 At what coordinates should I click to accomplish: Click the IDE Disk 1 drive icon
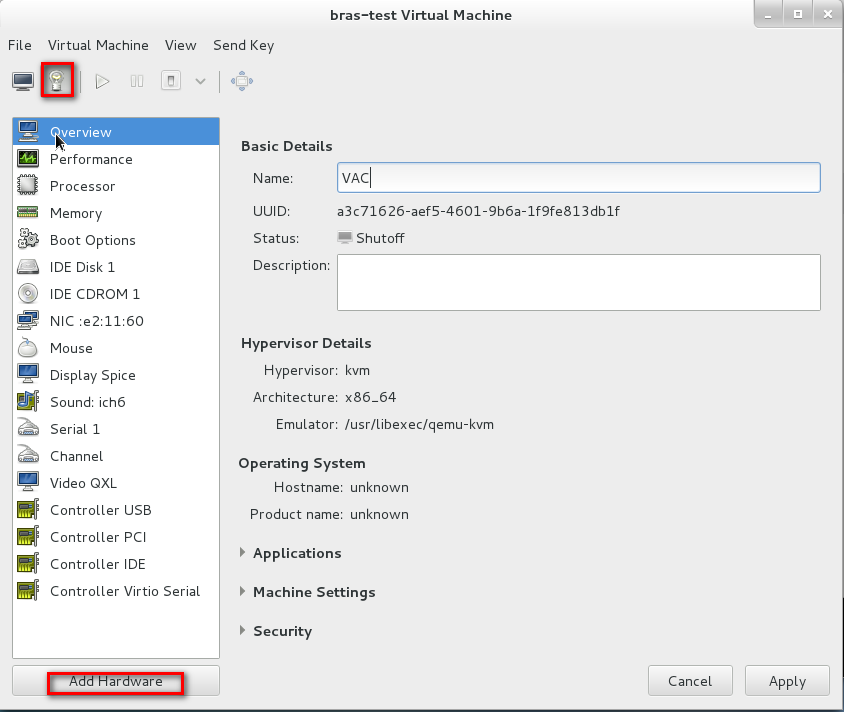tap(28, 266)
